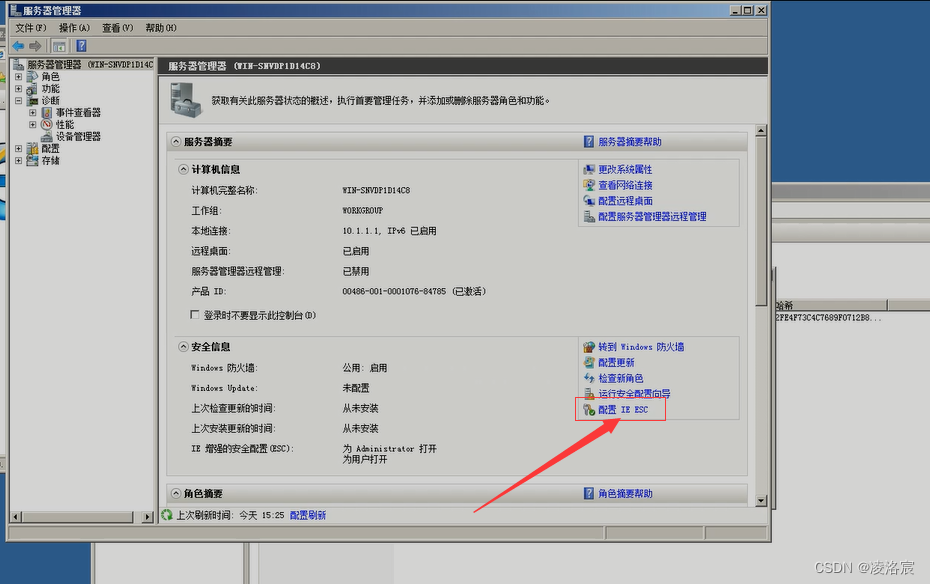Screen dimensions: 930x584
Task: Click the 检查新角色 arrows icon
Action: coord(589,378)
